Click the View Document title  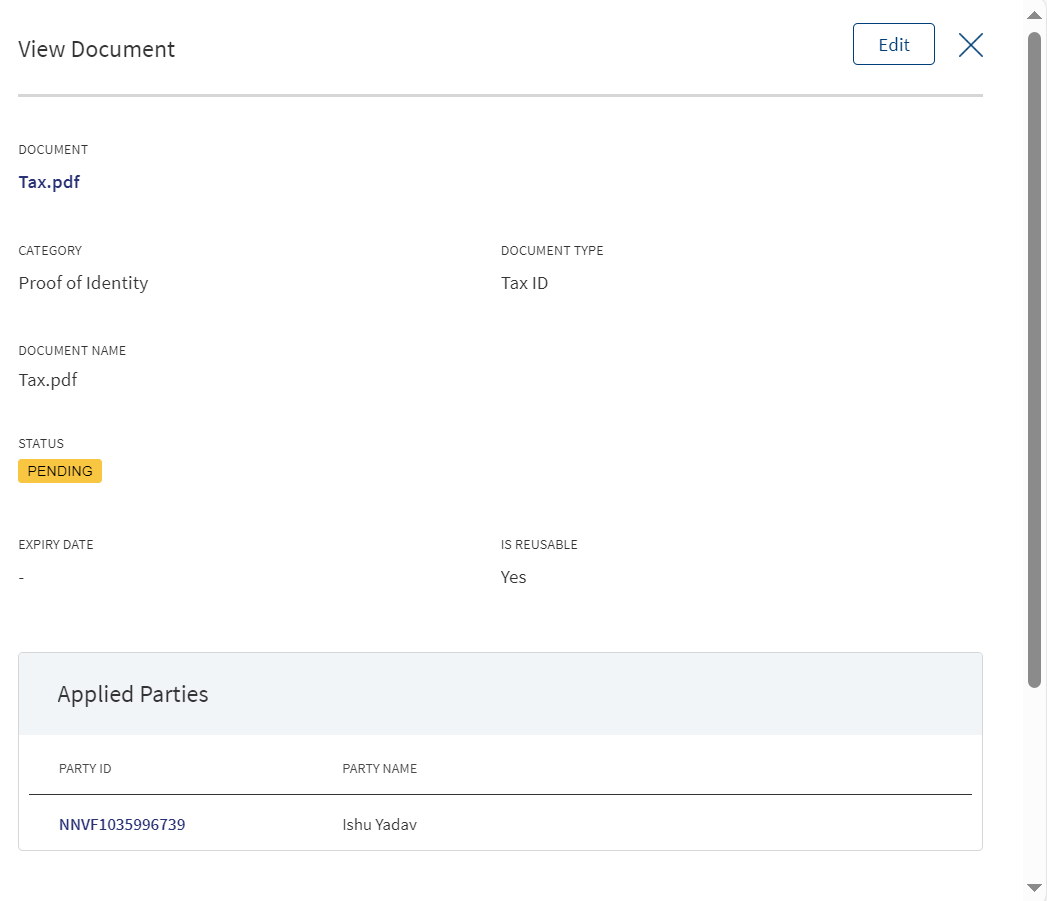96,49
